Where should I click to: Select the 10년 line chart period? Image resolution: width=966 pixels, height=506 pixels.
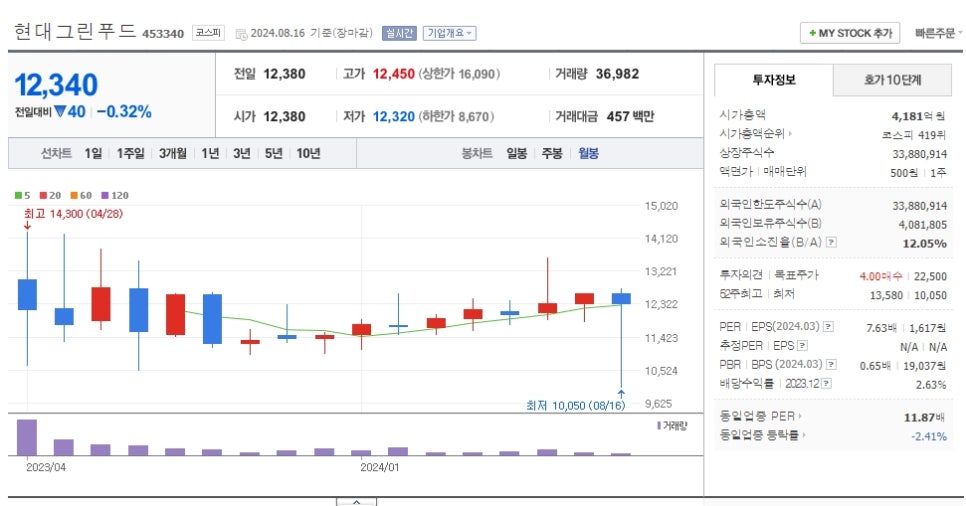click(308, 153)
